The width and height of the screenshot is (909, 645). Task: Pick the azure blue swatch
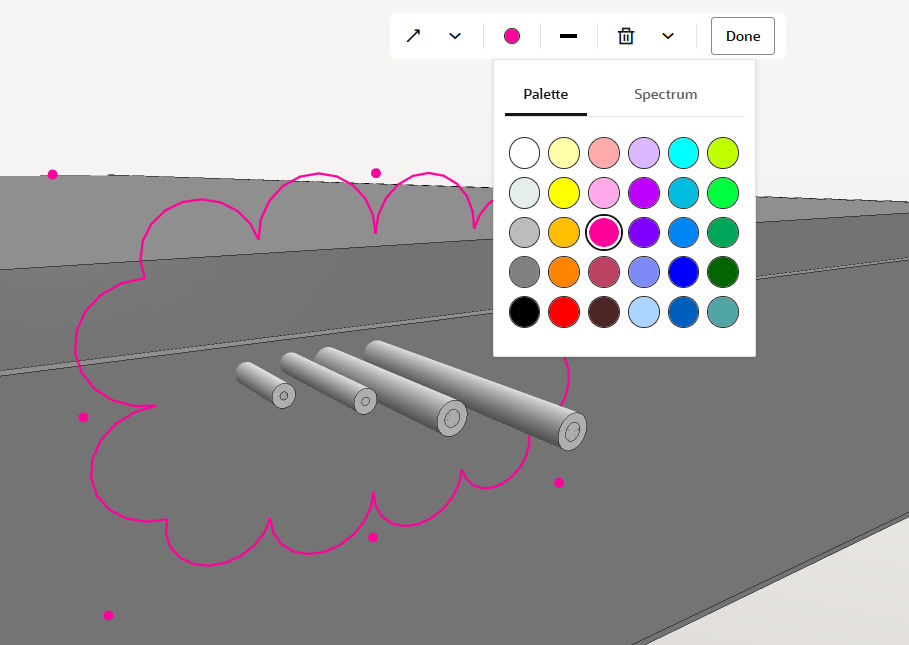tap(683, 233)
